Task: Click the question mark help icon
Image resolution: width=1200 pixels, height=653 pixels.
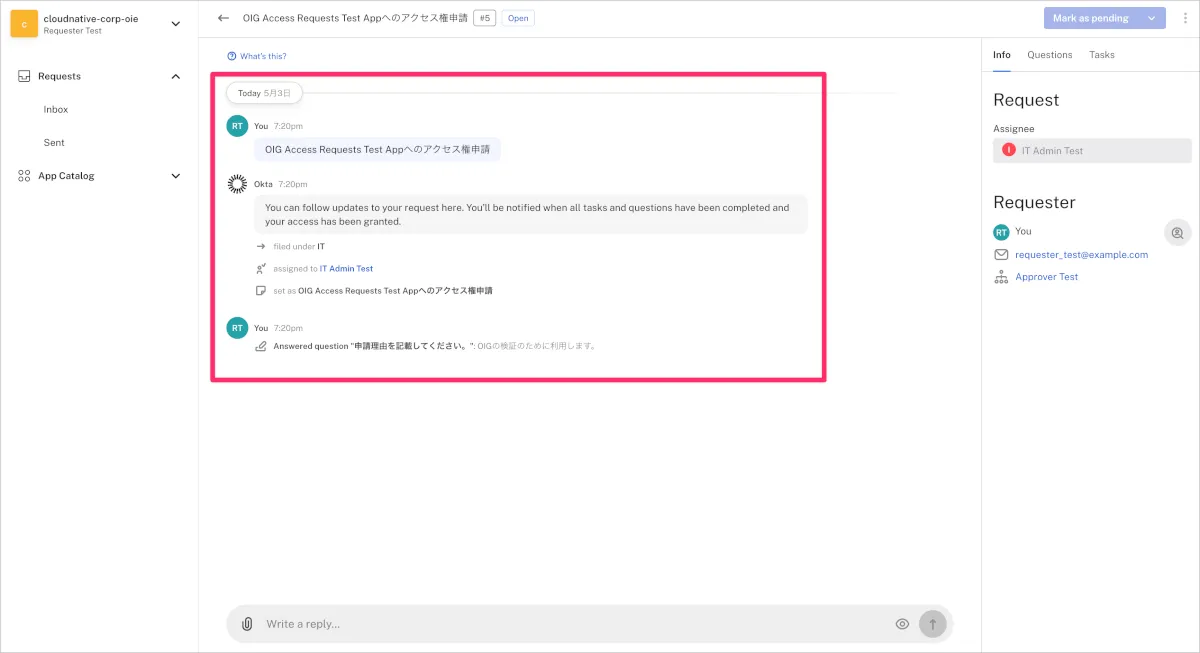Action: [232, 57]
